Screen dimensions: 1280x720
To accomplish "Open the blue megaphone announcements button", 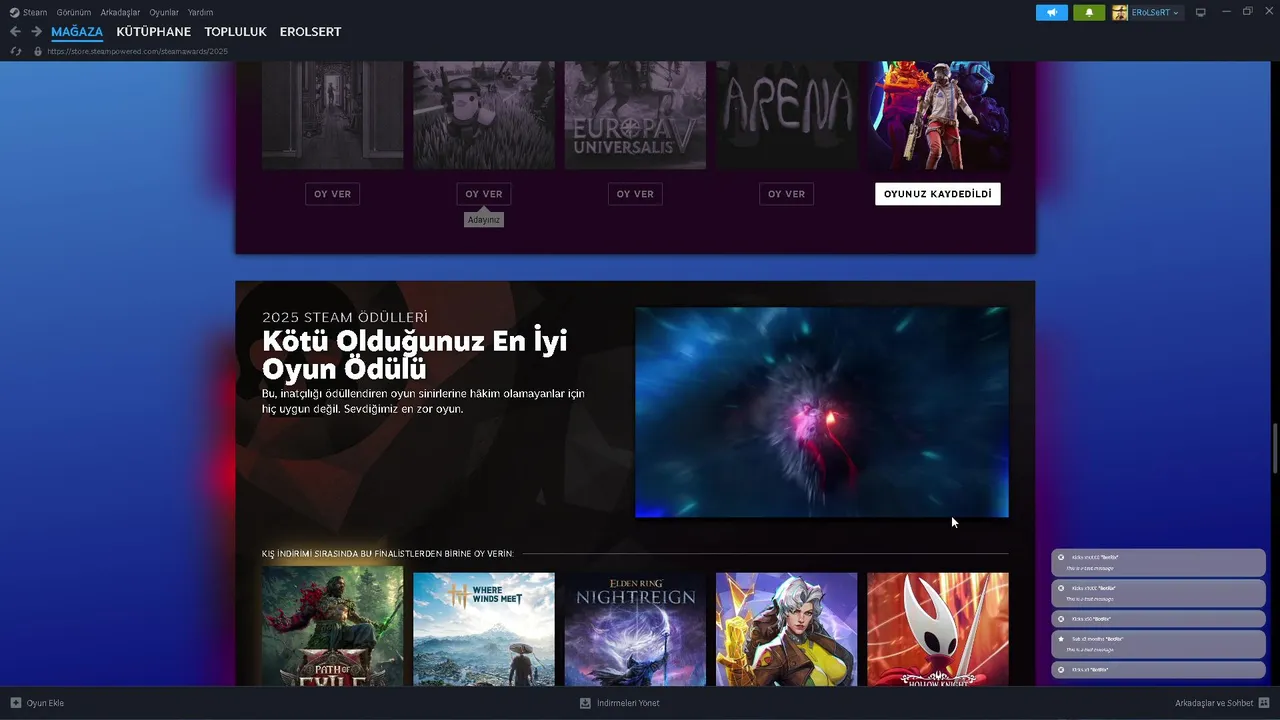I will [x=1052, y=12].
